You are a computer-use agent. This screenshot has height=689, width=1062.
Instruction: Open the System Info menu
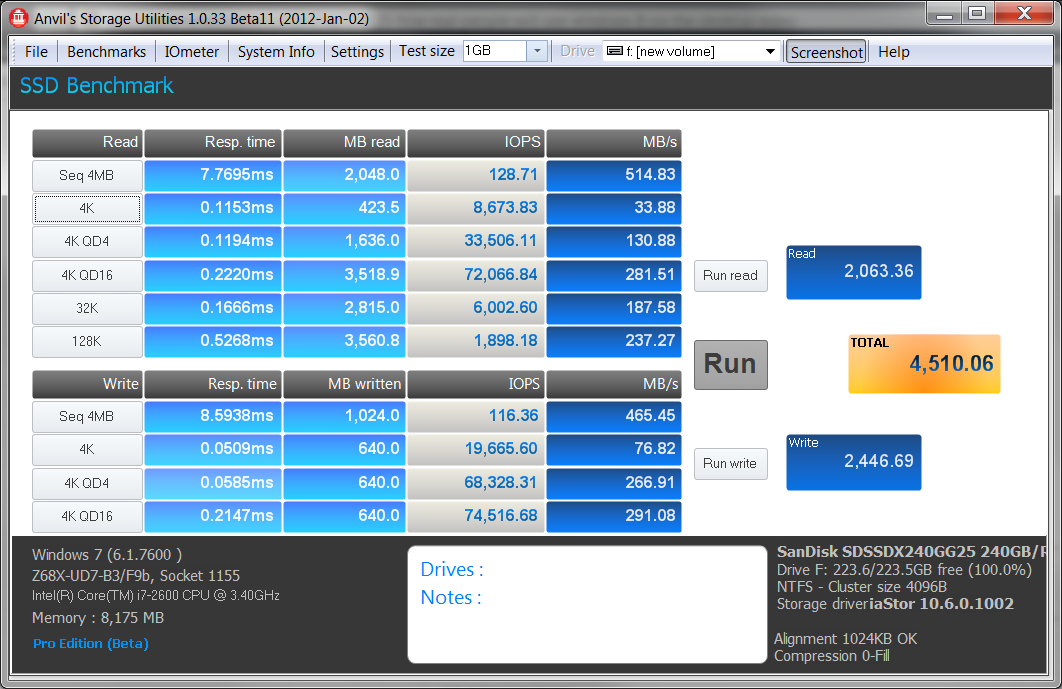(x=276, y=52)
